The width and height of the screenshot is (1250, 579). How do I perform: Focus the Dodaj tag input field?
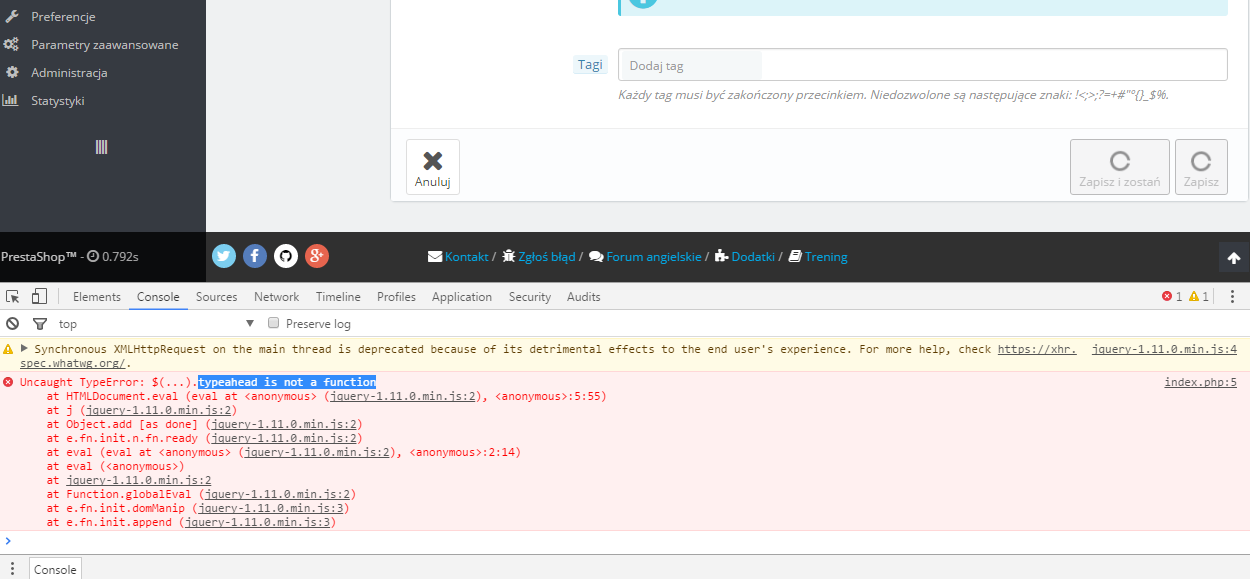coord(922,65)
